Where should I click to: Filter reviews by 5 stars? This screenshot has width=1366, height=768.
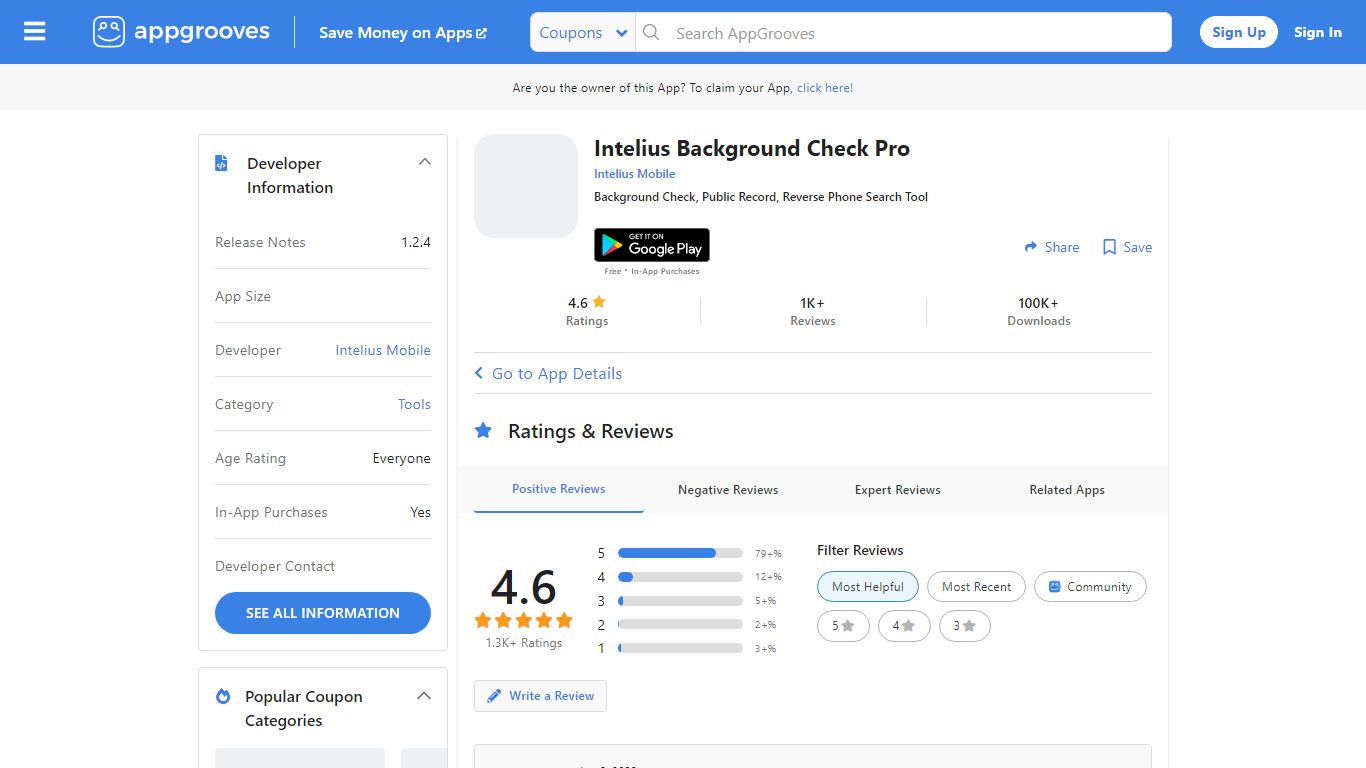(x=843, y=626)
